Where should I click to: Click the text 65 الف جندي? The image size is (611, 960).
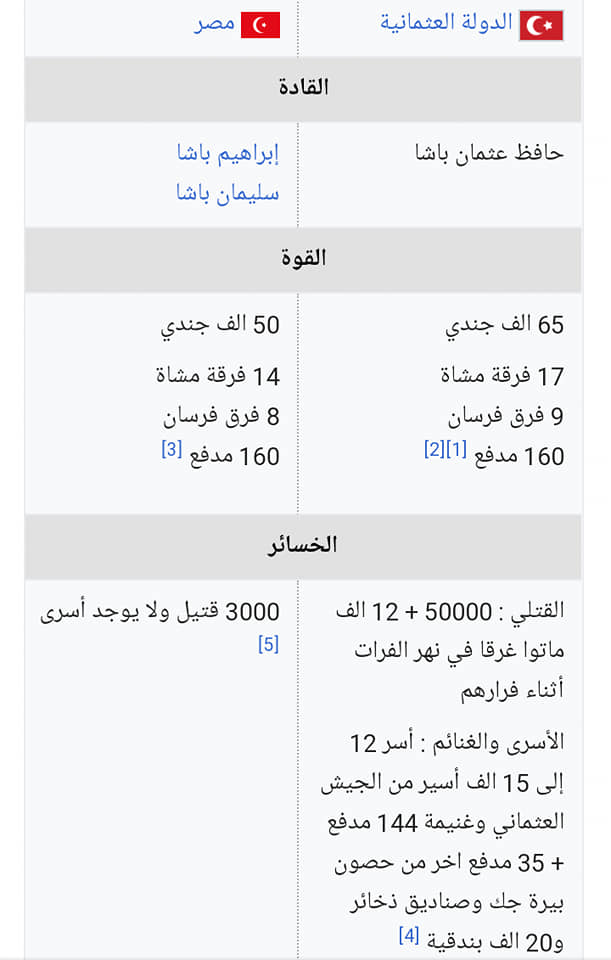click(504, 325)
